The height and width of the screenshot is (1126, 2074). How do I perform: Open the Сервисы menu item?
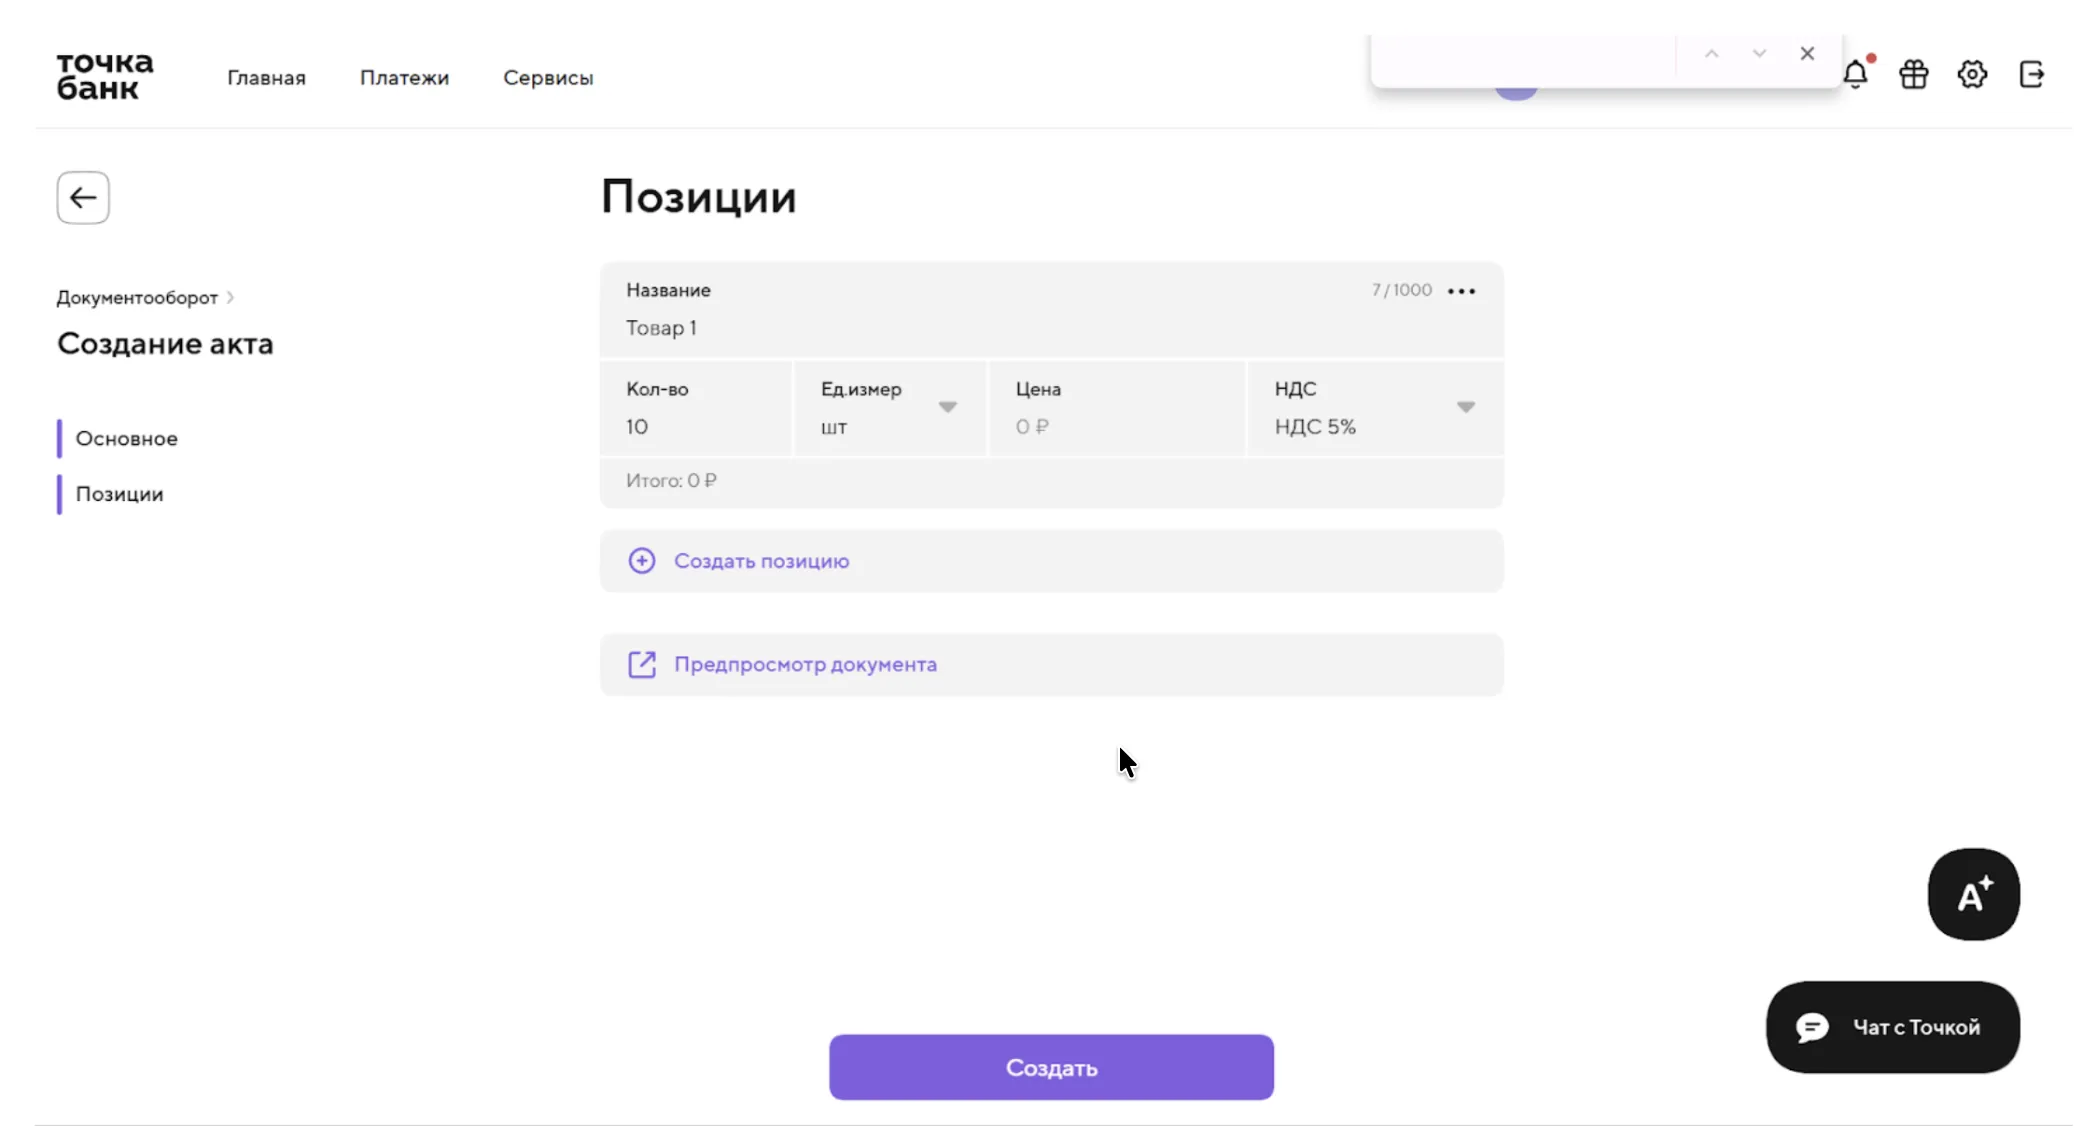point(548,78)
